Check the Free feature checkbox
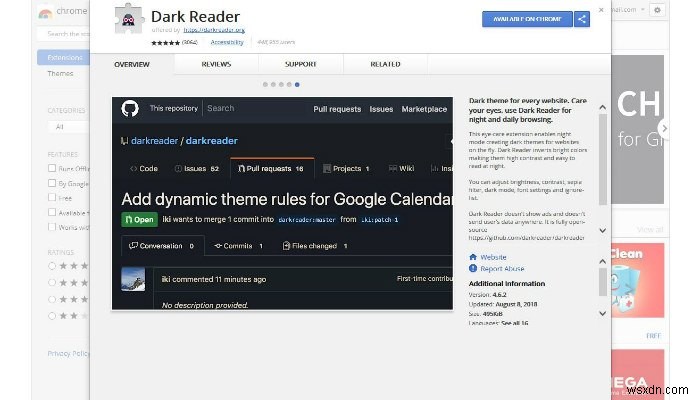The height and width of the screenshot is (400, 700). coord(52,197)
